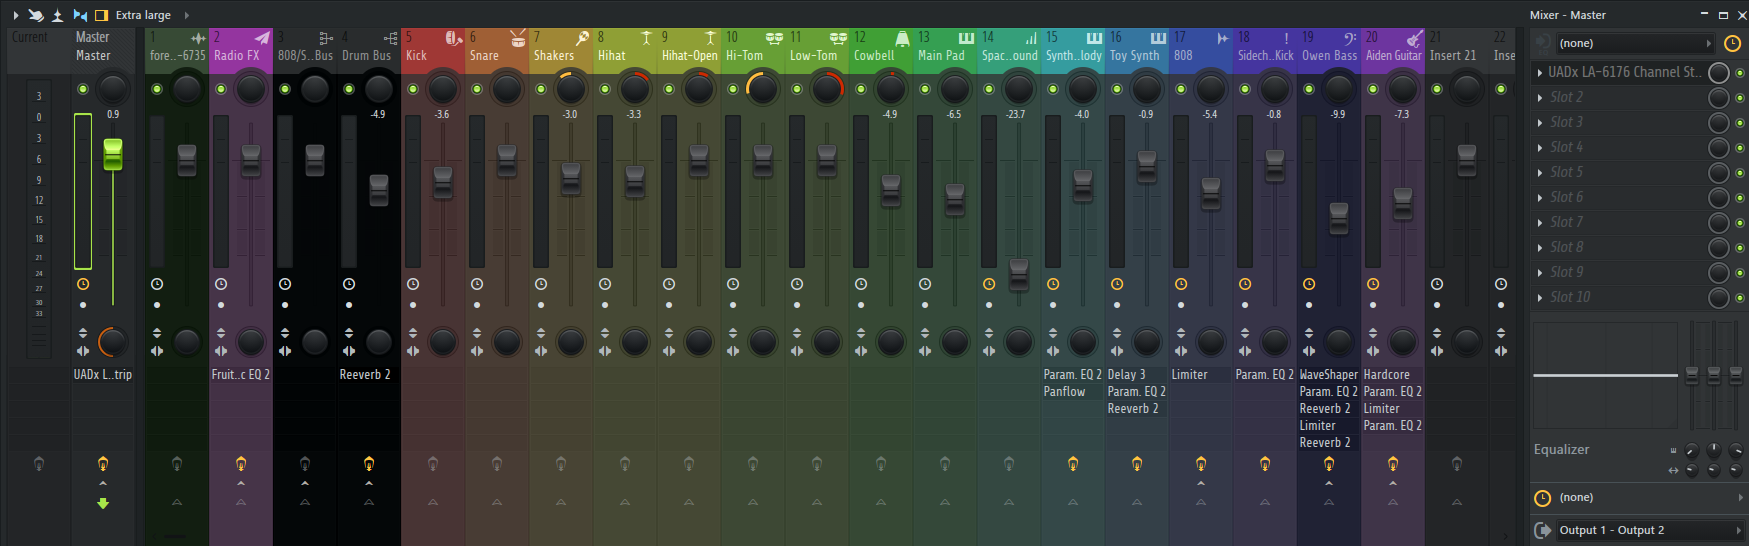The height and width of the screenshot is (546, 1749).
Task: Mute the 808 track using green LED
Action: (1181, 89)
